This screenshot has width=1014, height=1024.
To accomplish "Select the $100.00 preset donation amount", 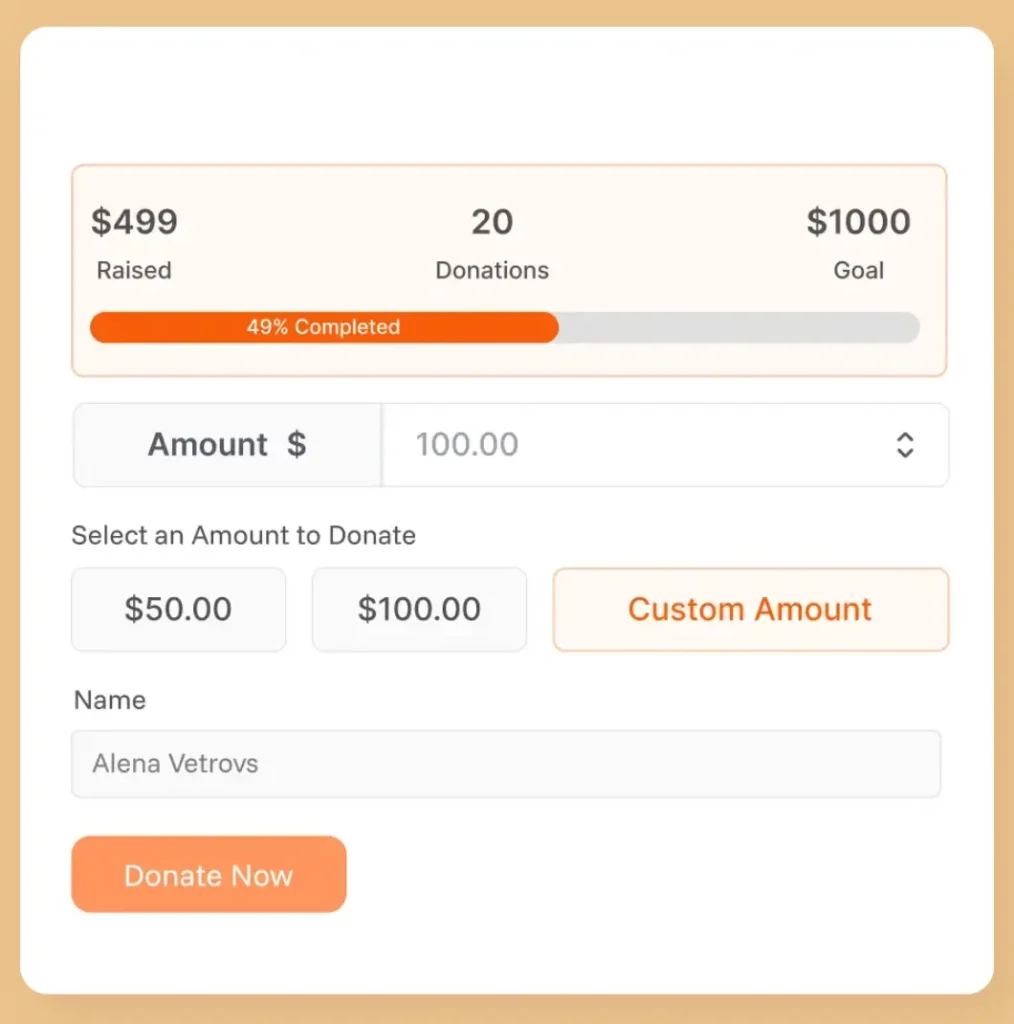I will tap(419, 609).
